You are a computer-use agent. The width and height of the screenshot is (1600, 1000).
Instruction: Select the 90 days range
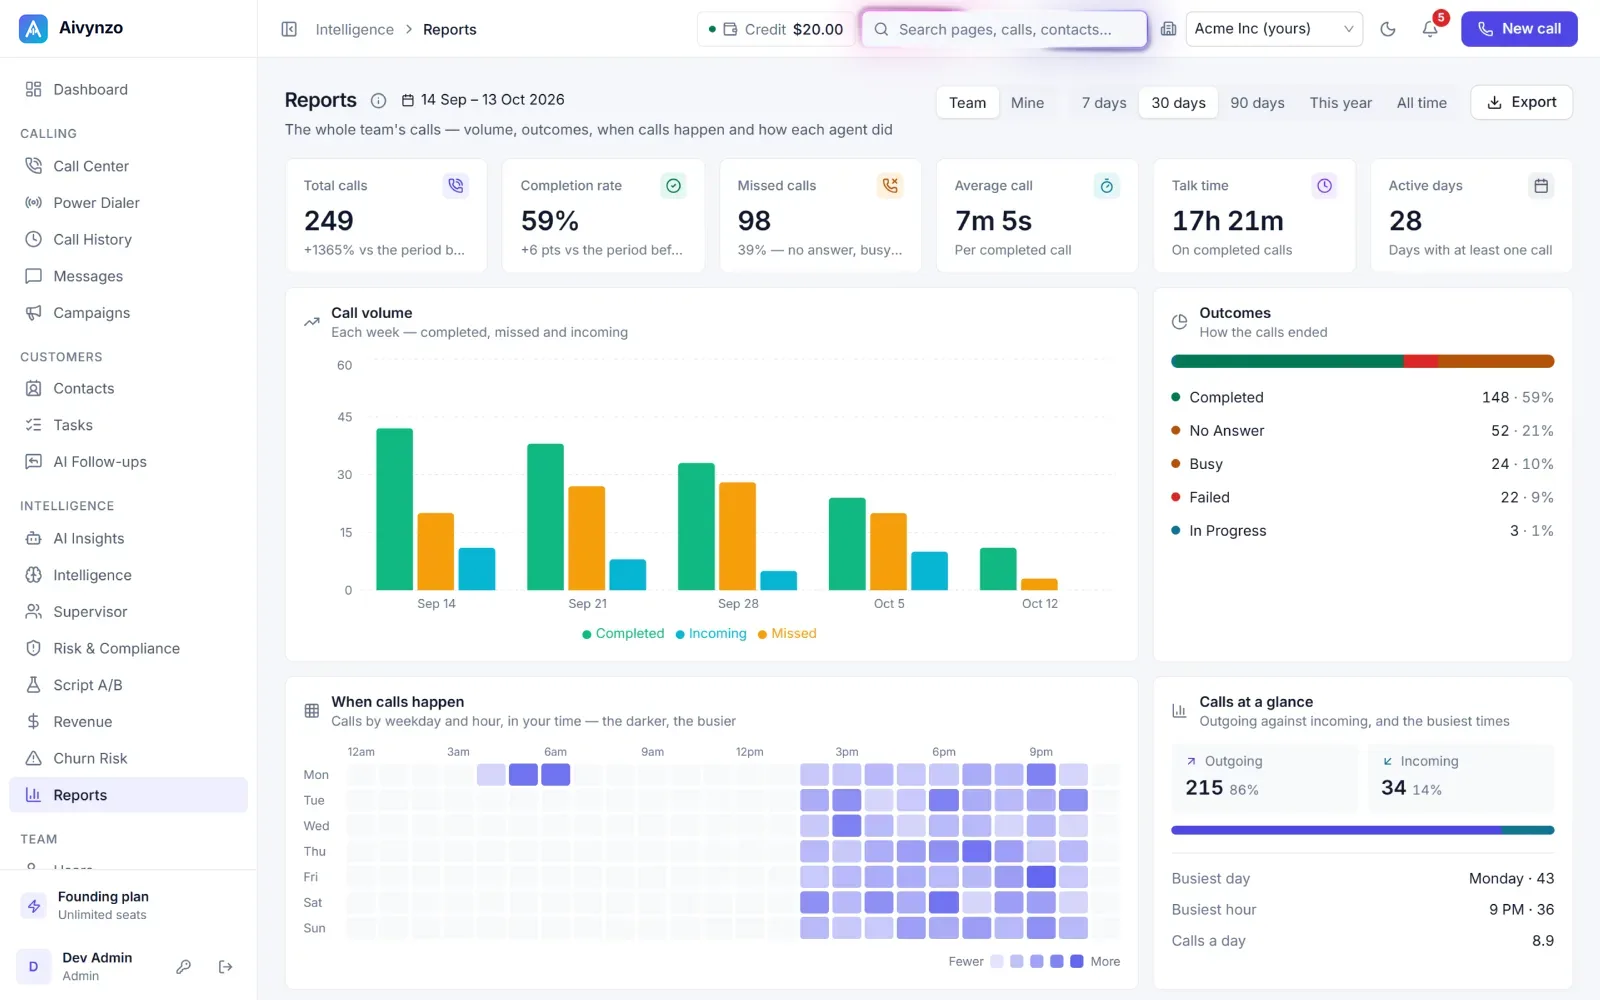(1257, 102)
